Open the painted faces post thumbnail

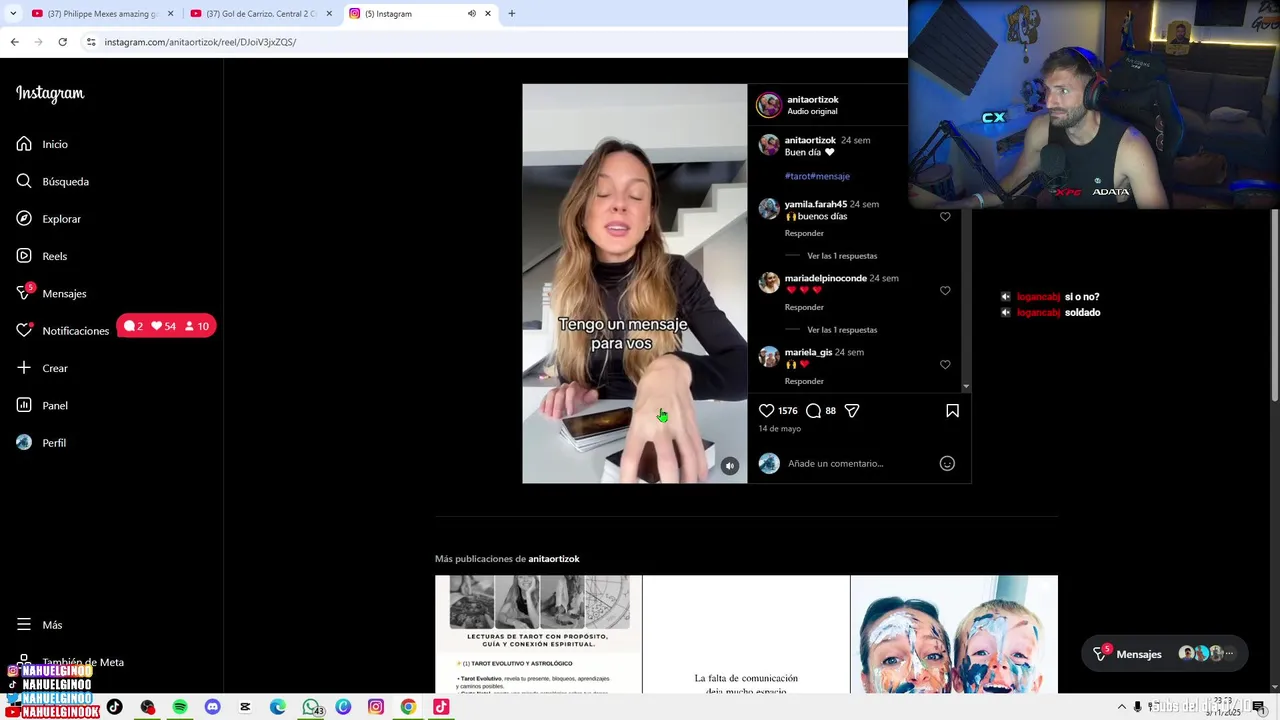tap(954, 634)
